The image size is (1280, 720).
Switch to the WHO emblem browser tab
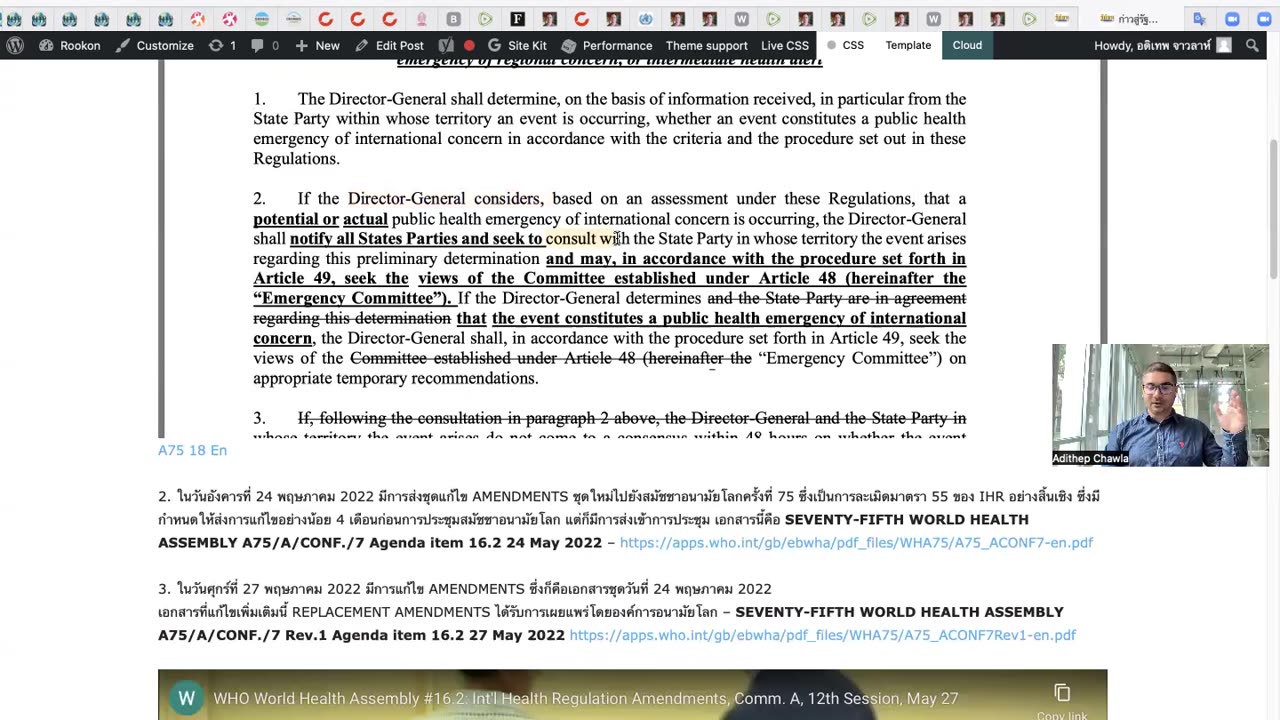click(645, 19)
